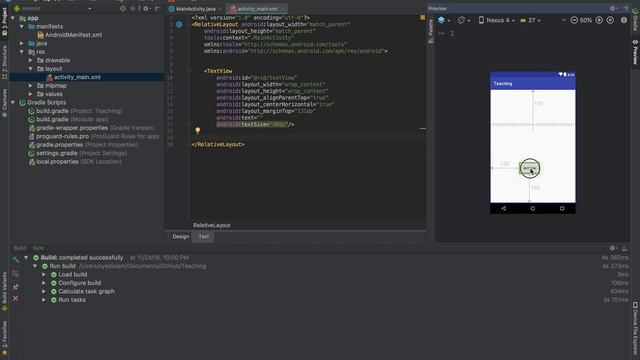640x360 pixels.
Task: Collapse the manifests folder
Action: coord(22,27)
